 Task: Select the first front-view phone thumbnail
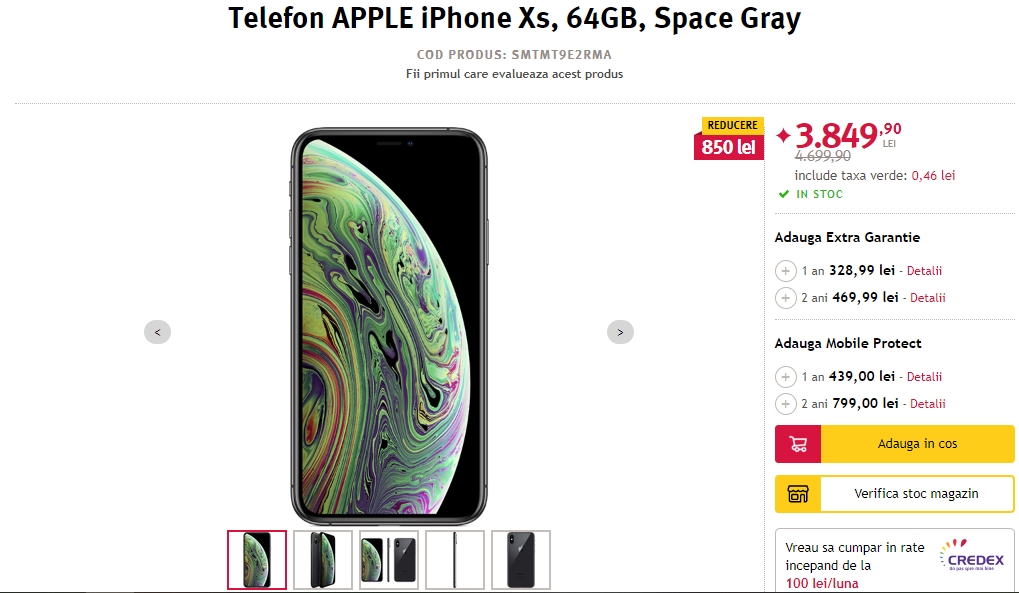[x=257, y=559]
